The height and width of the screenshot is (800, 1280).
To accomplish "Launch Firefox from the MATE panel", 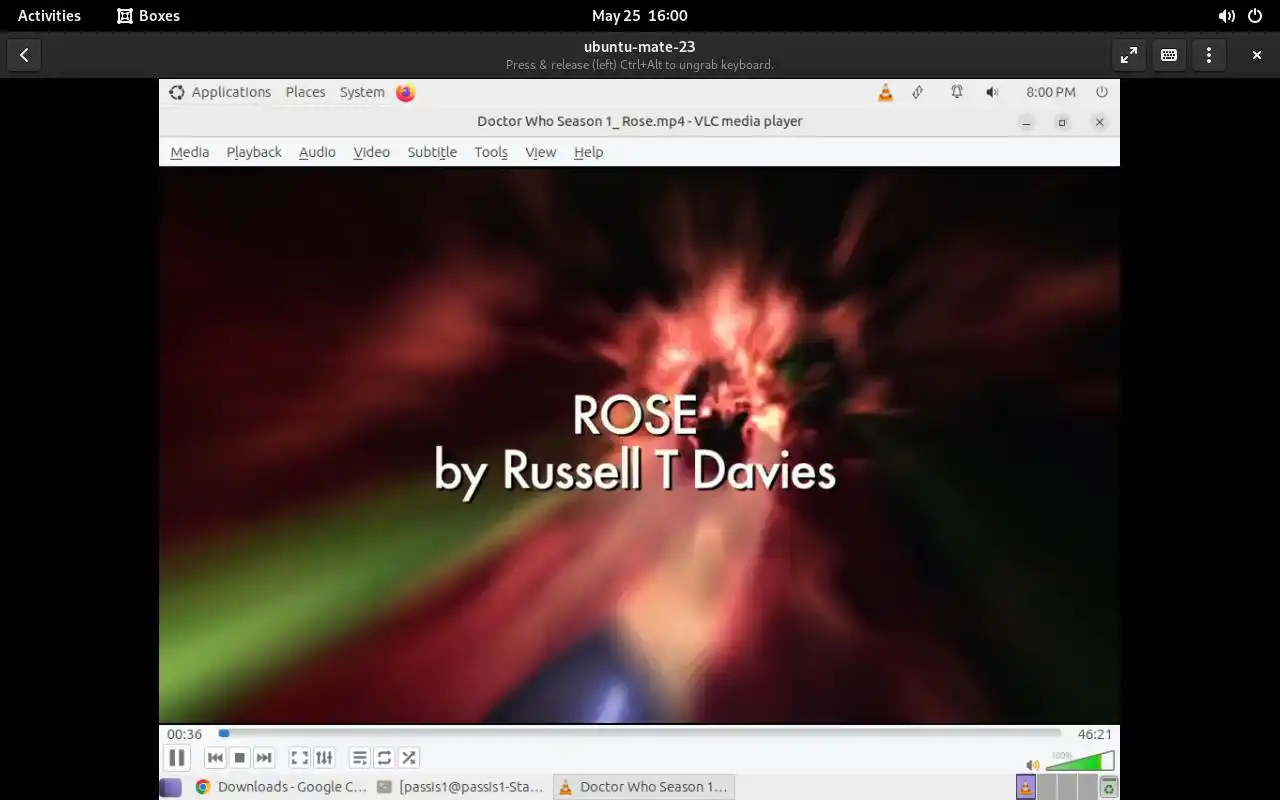I will click(x=405, y=92).
